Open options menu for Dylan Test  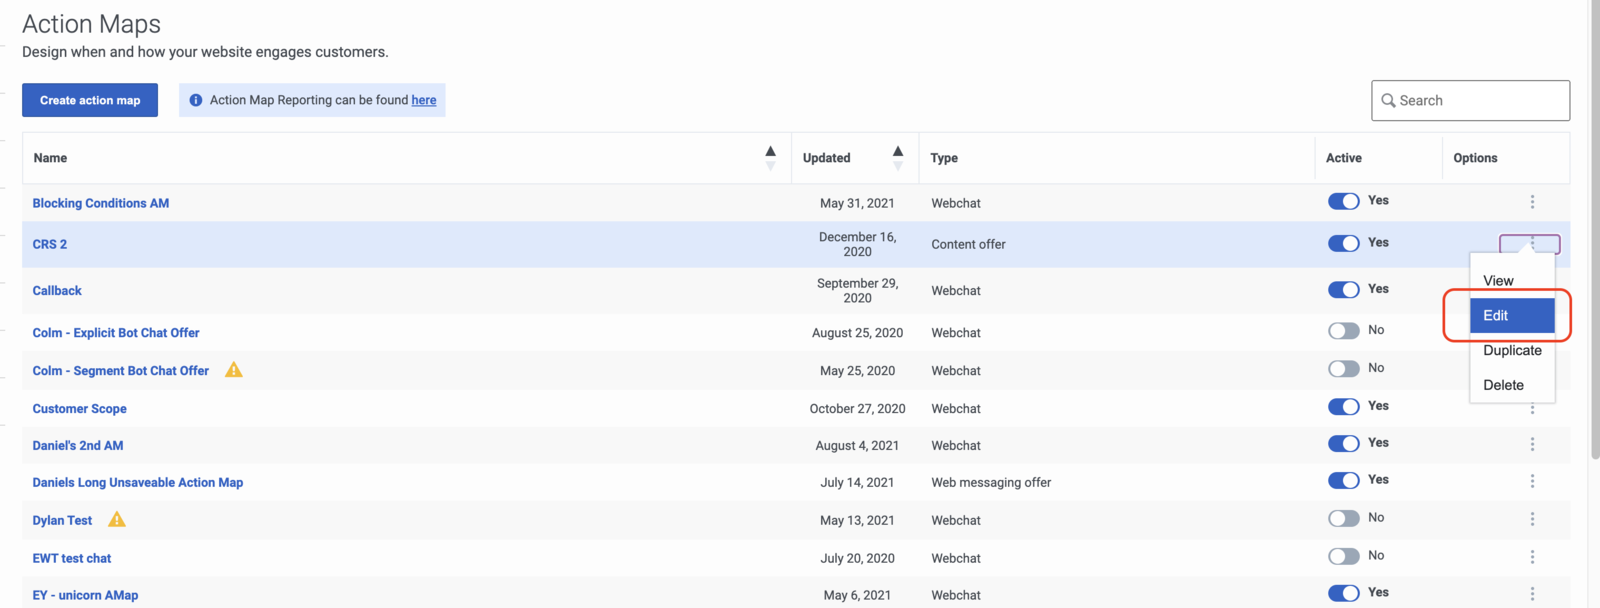[1532, 519]
